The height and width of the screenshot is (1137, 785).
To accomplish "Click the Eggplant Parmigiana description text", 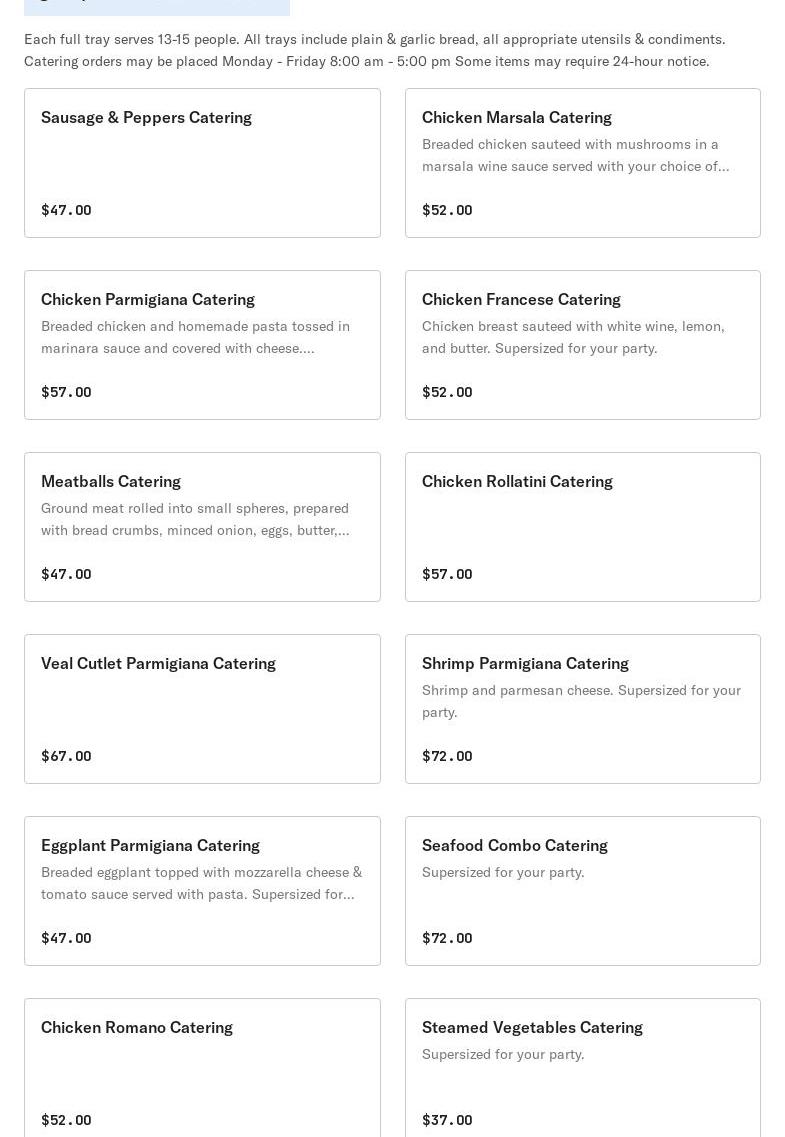I will tap(201, 883).
